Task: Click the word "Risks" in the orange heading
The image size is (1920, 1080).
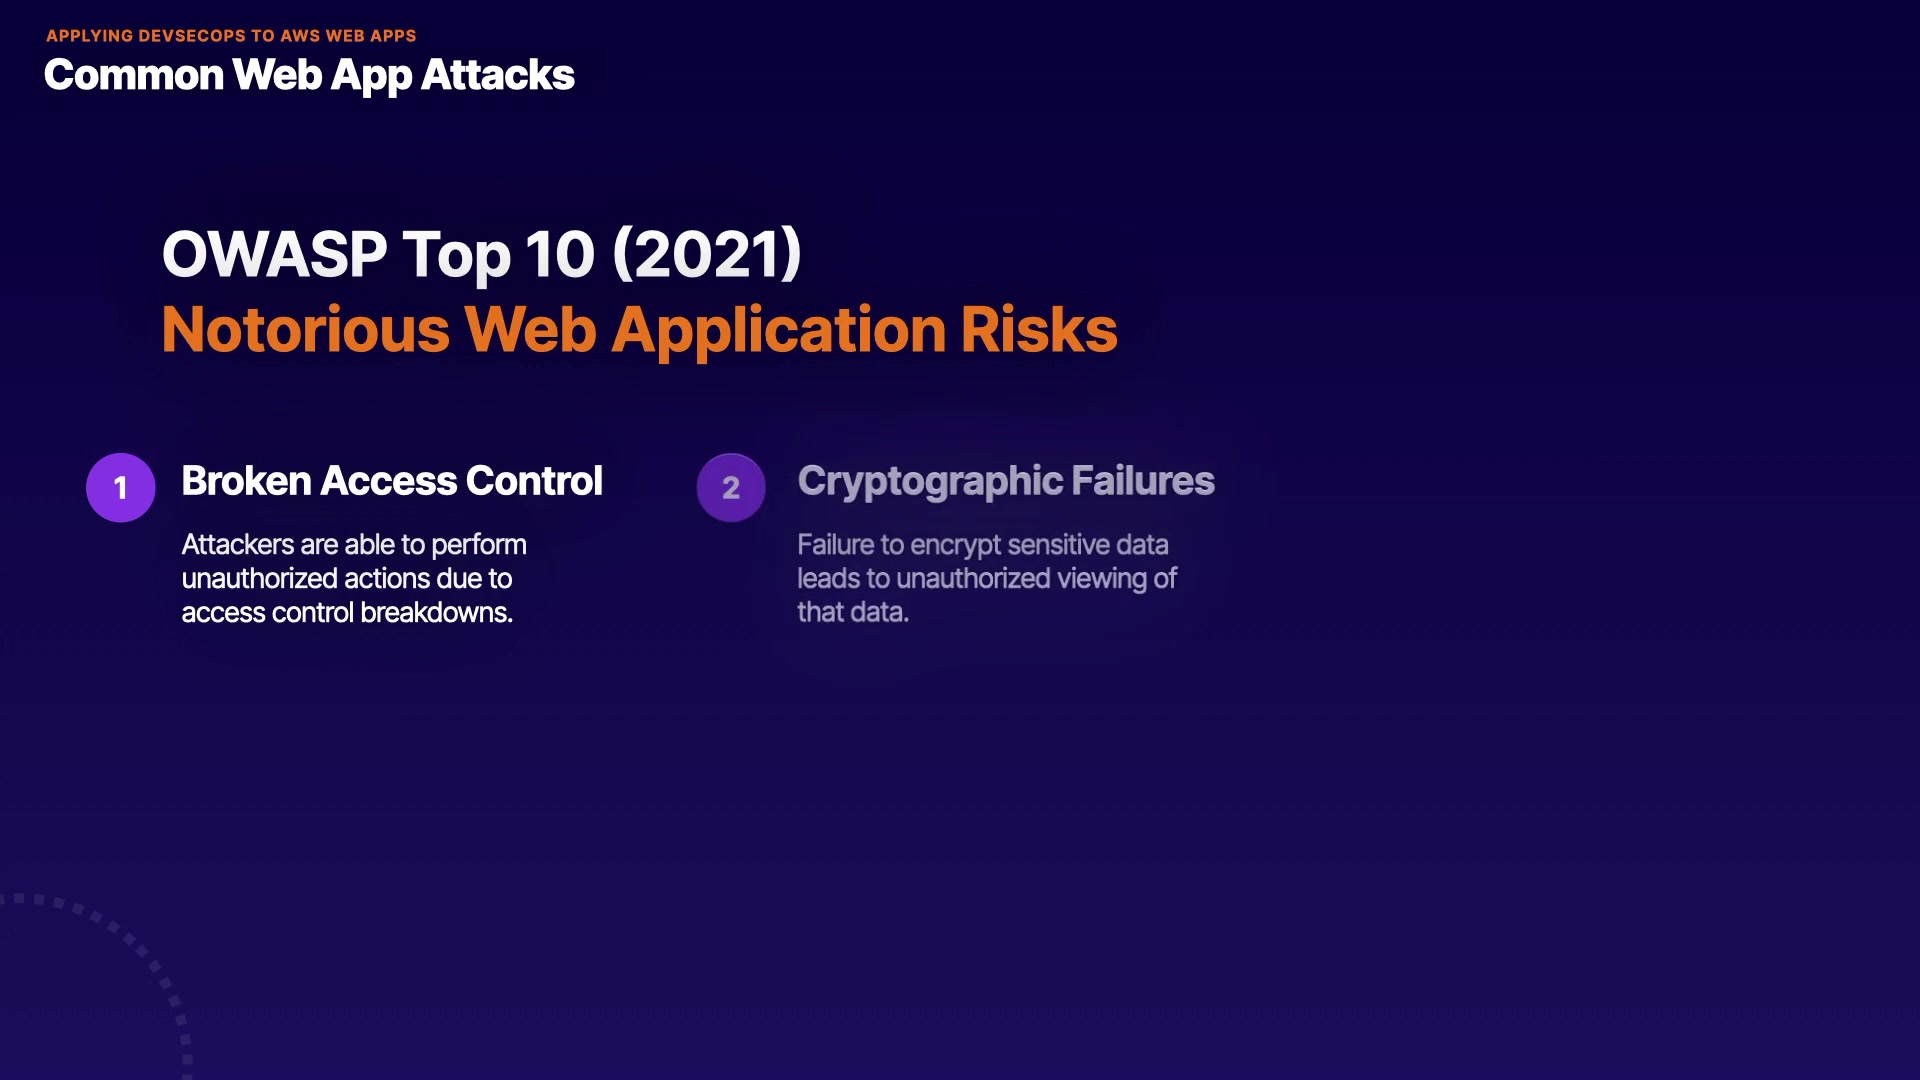Action: tap(1039, 330)
